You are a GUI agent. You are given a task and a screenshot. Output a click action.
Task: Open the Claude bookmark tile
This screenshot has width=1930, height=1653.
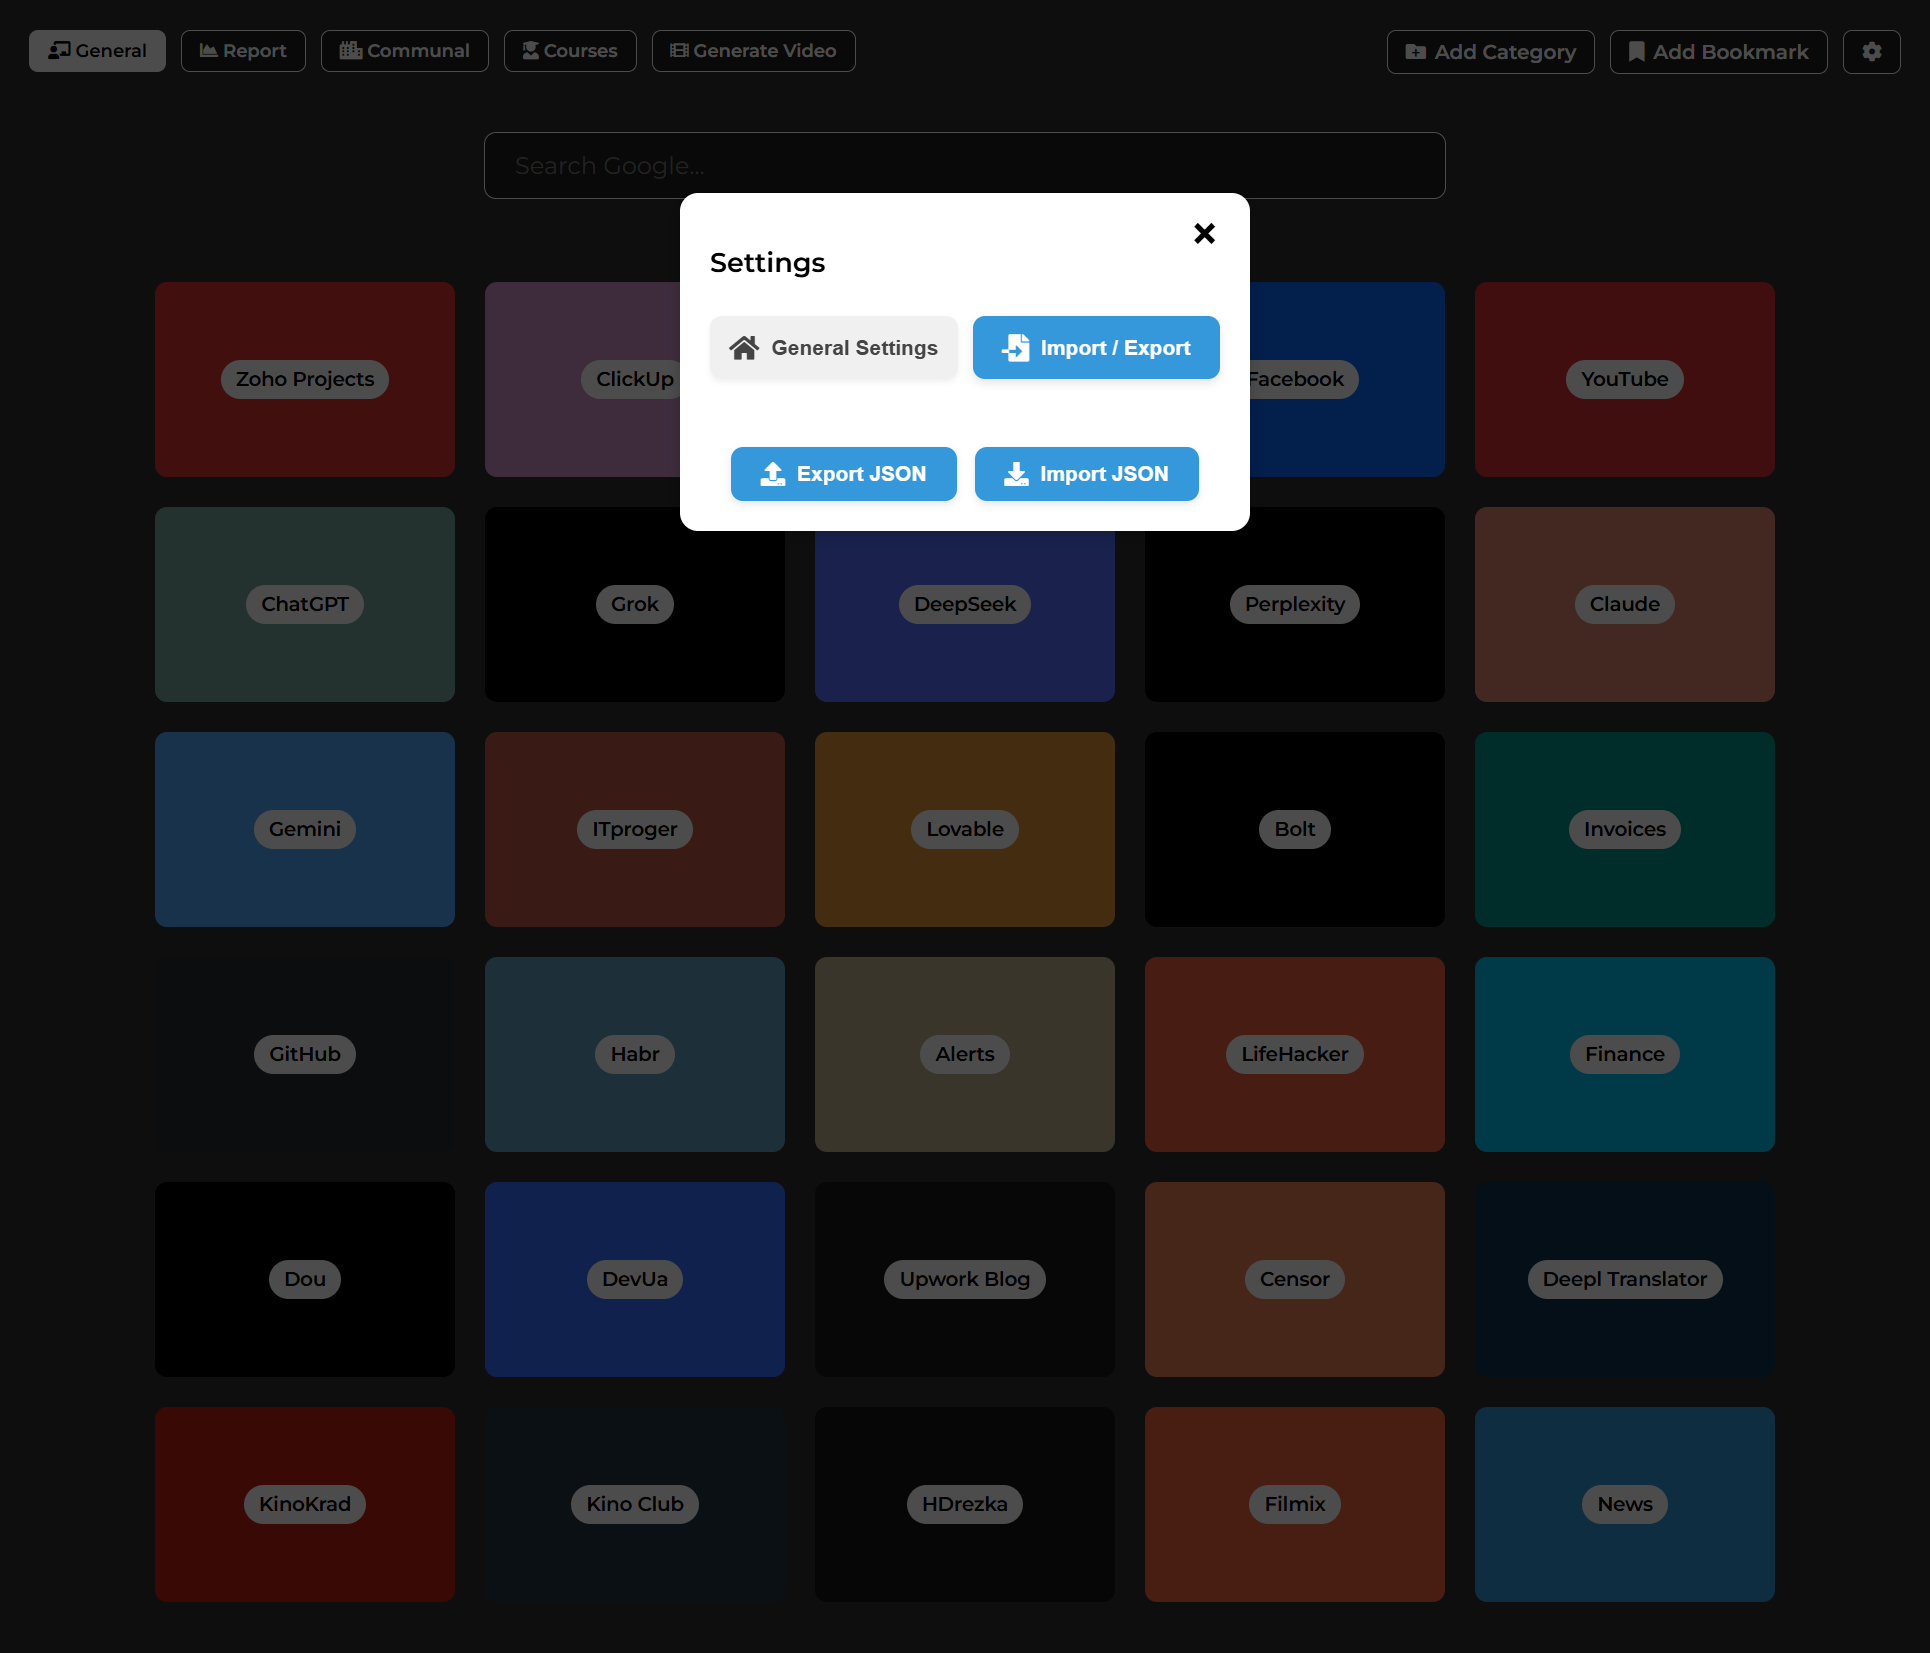click(1624, 604)
